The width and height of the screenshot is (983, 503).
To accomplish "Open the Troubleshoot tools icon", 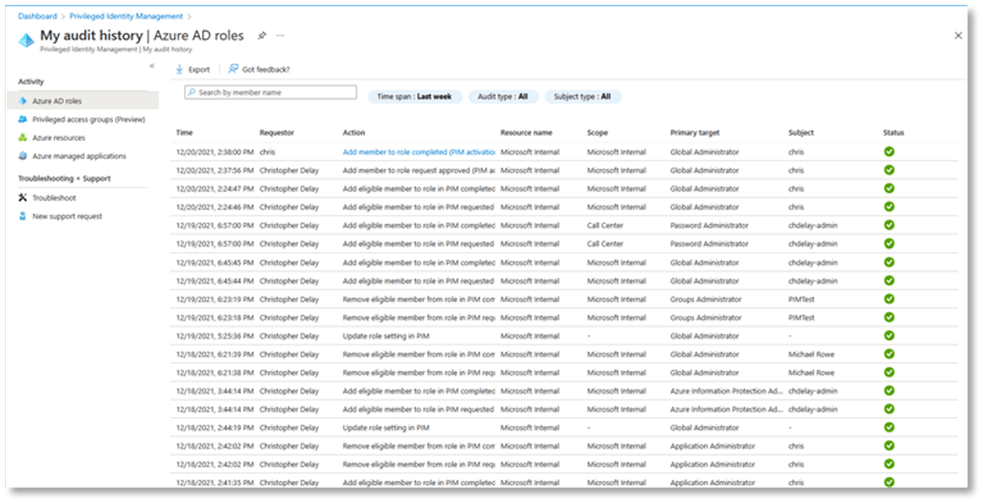I will tap(23, 198).
